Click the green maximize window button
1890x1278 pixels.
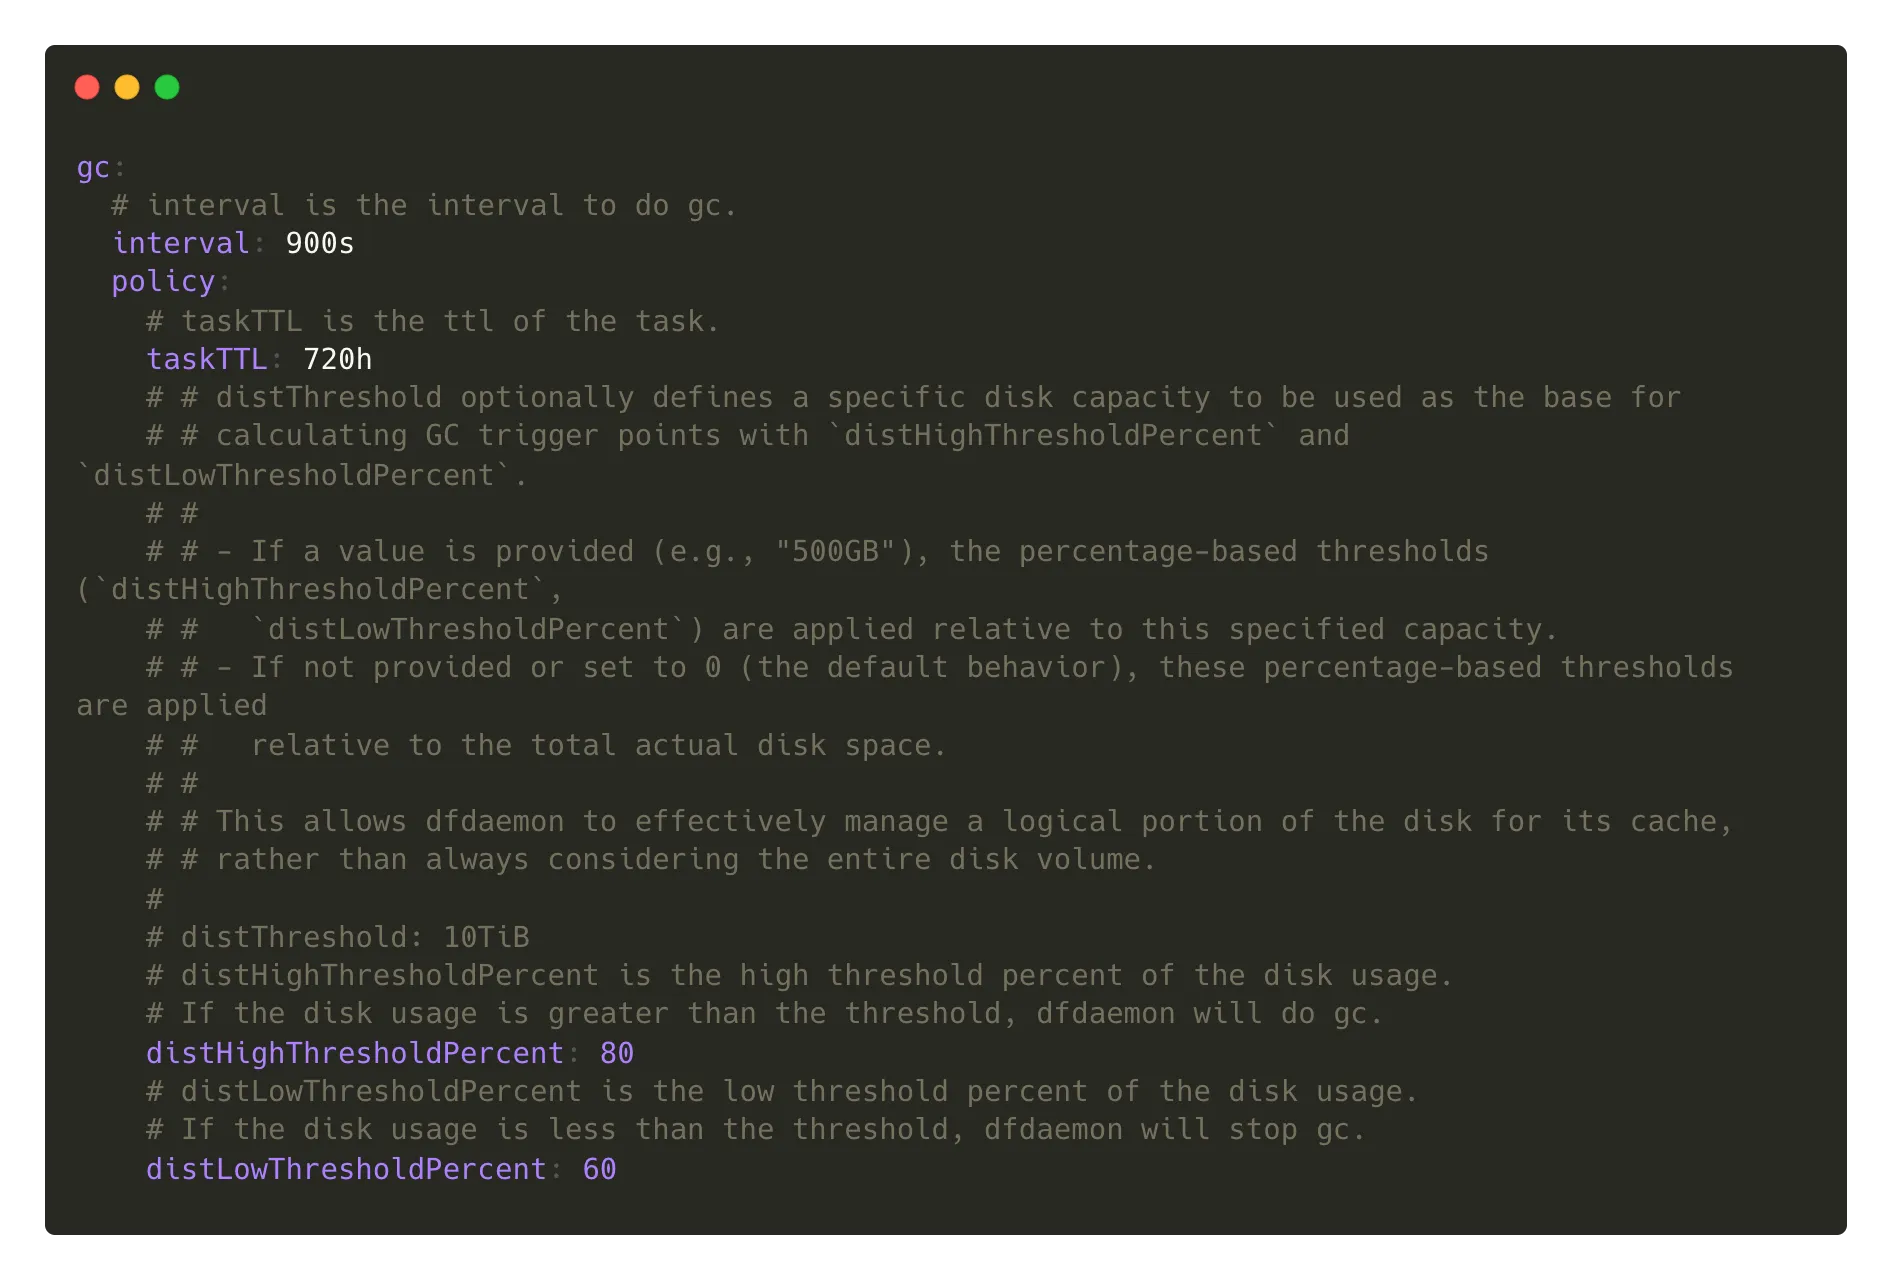(x=167, y=88)
